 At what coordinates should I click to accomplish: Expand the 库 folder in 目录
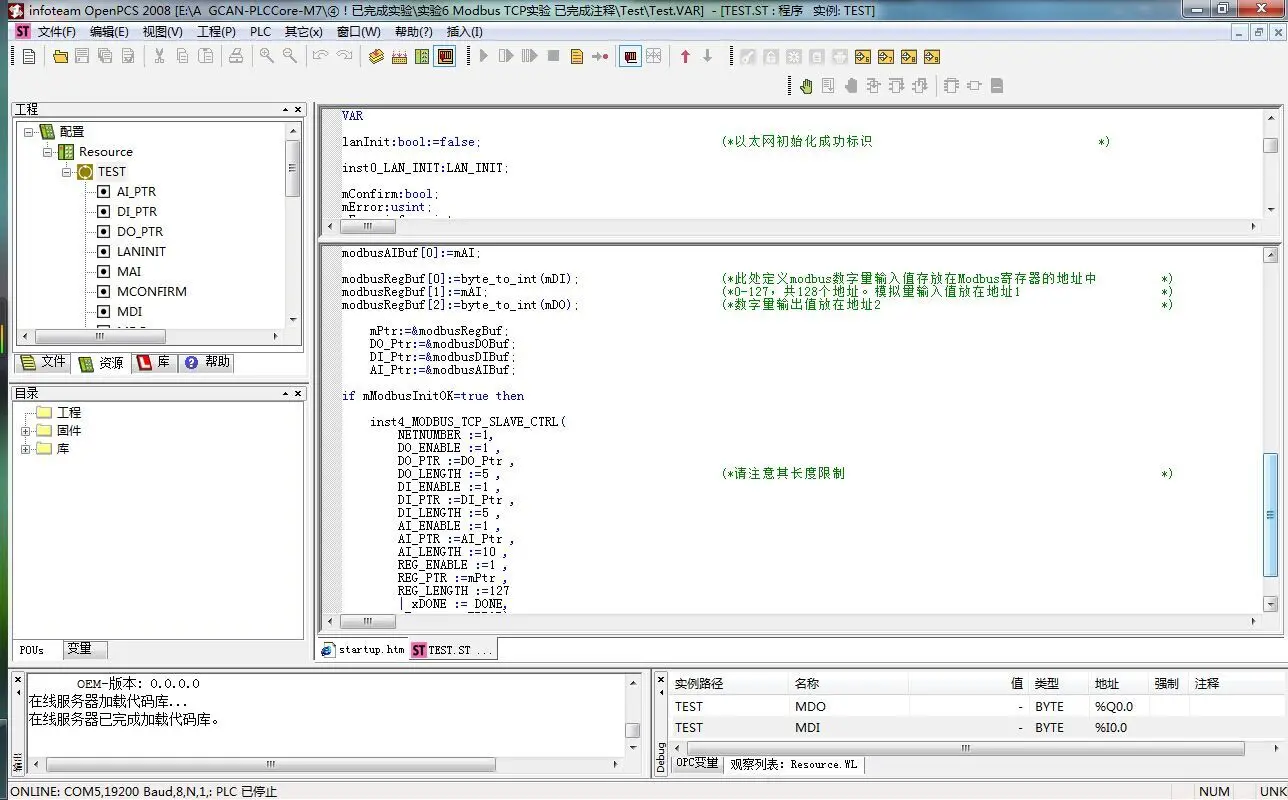tap(26, 449)
